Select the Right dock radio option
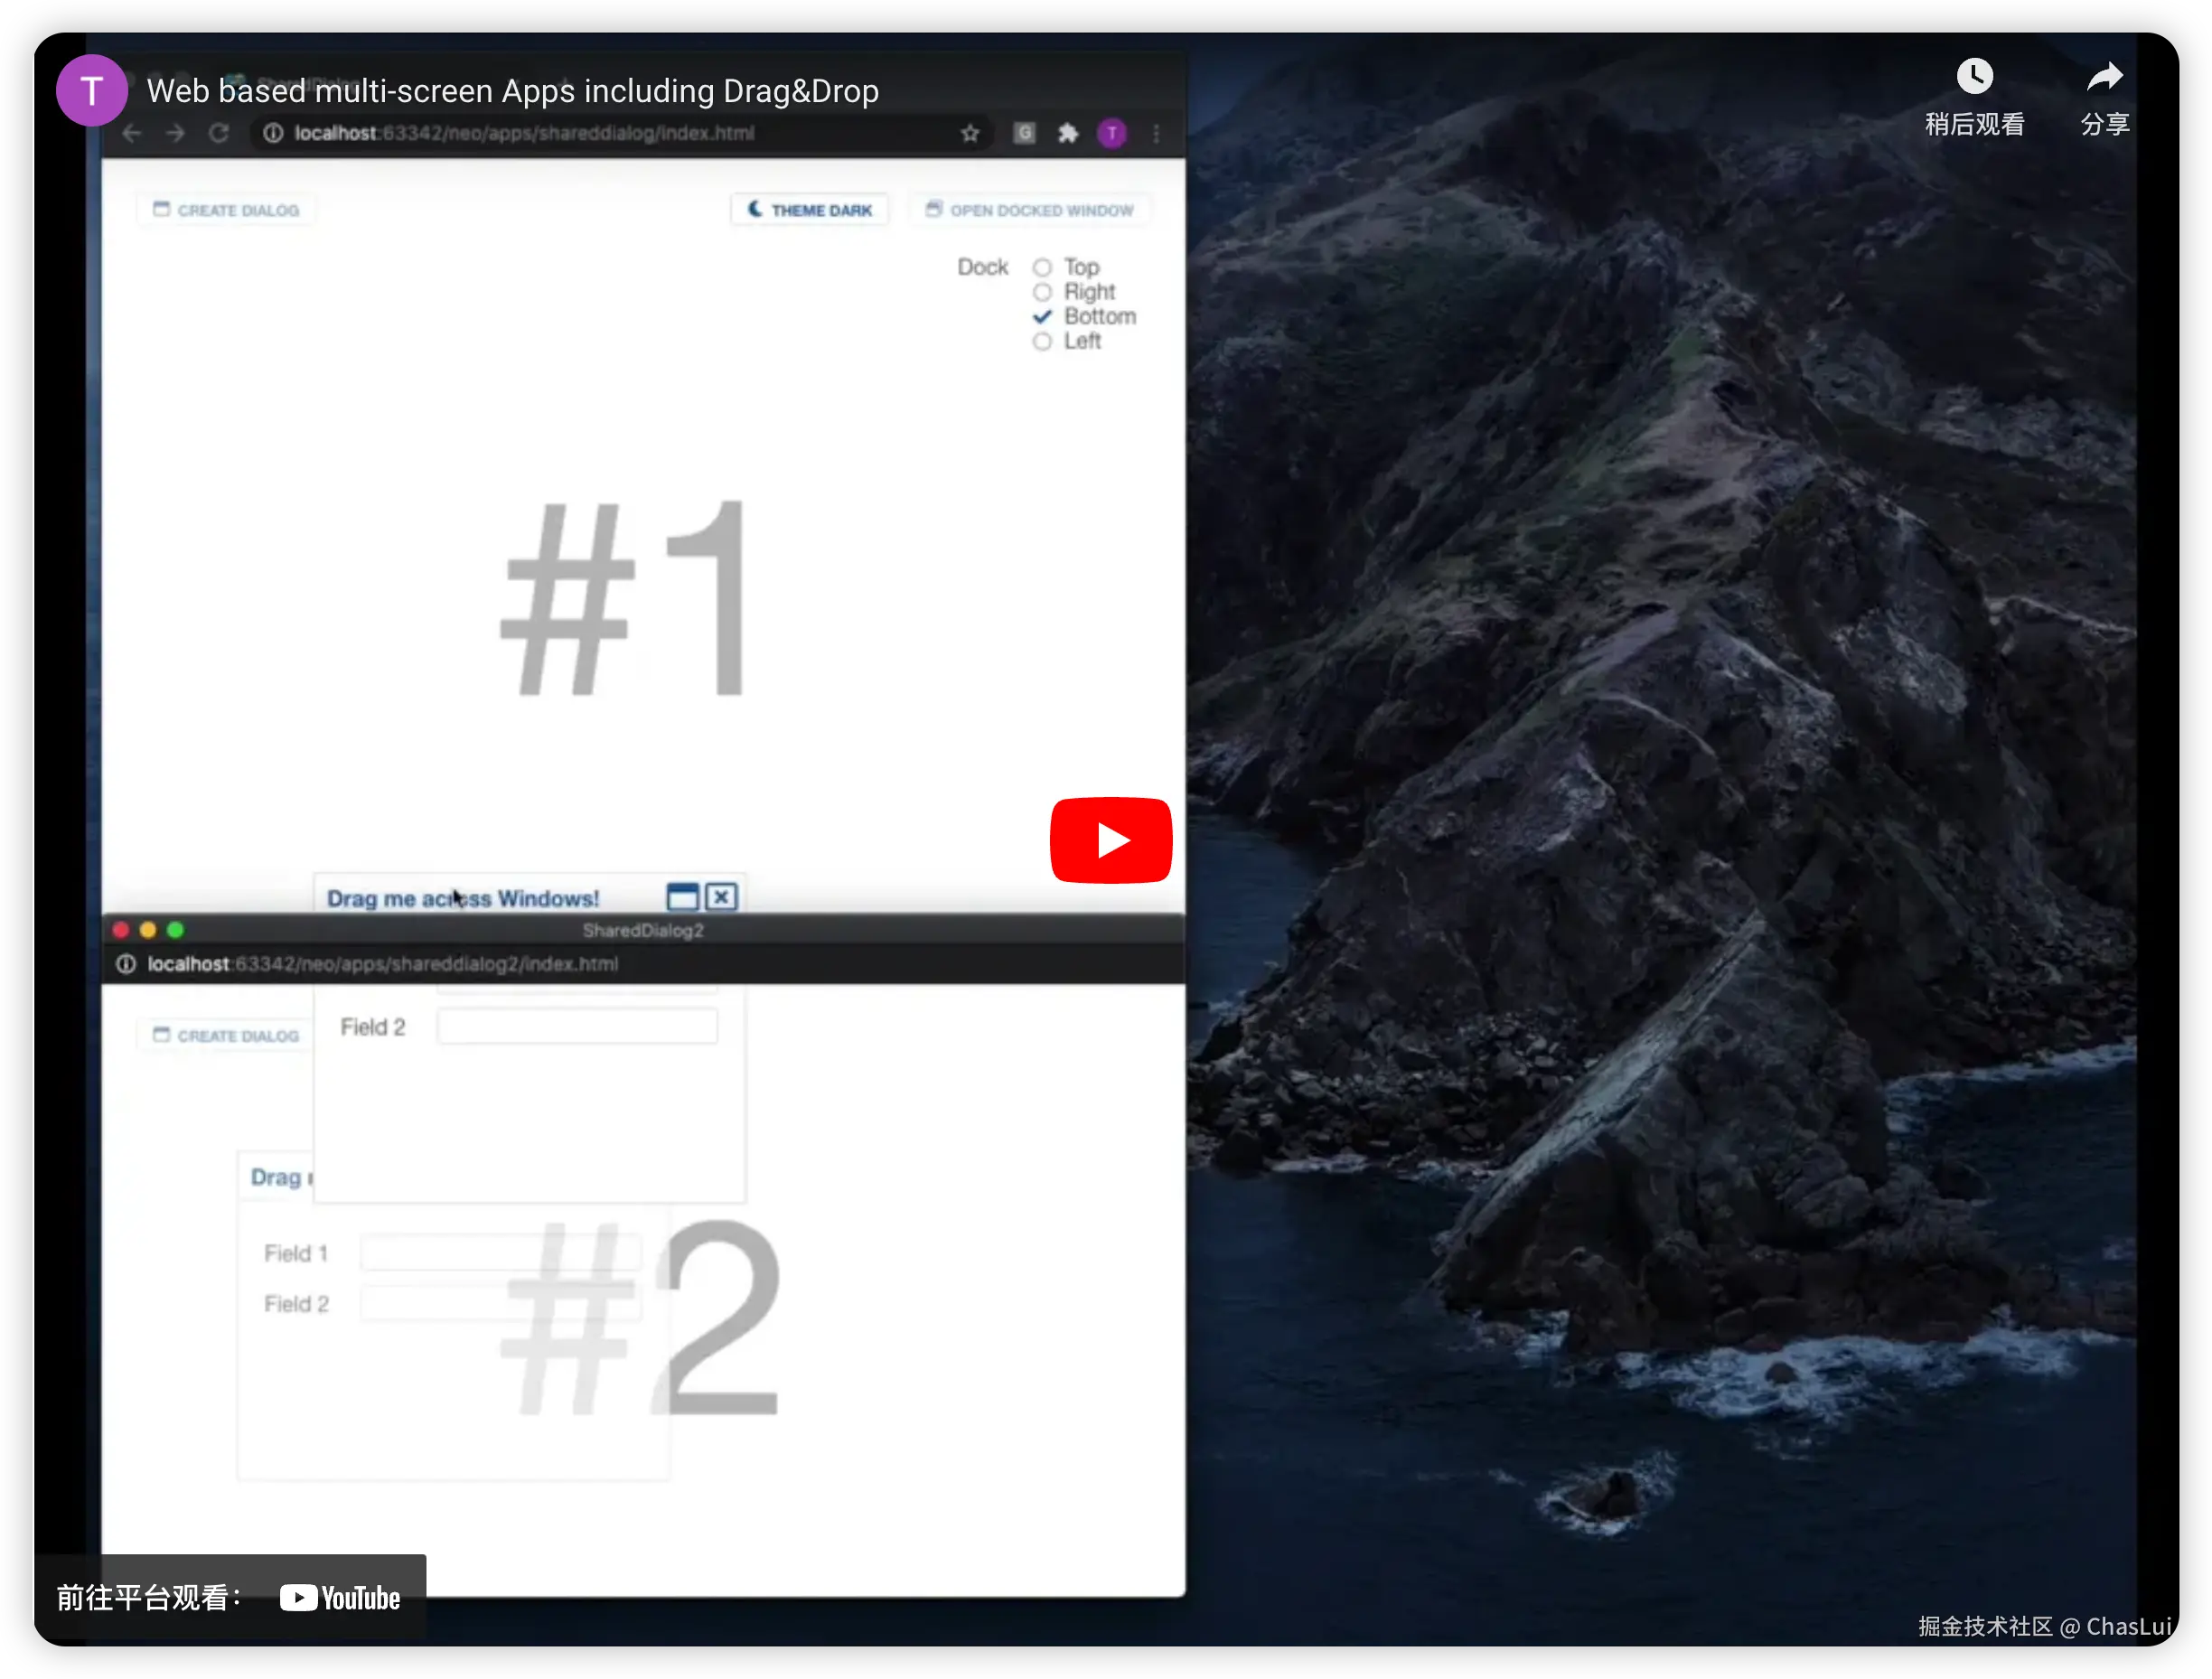 tap(1042, 292)
